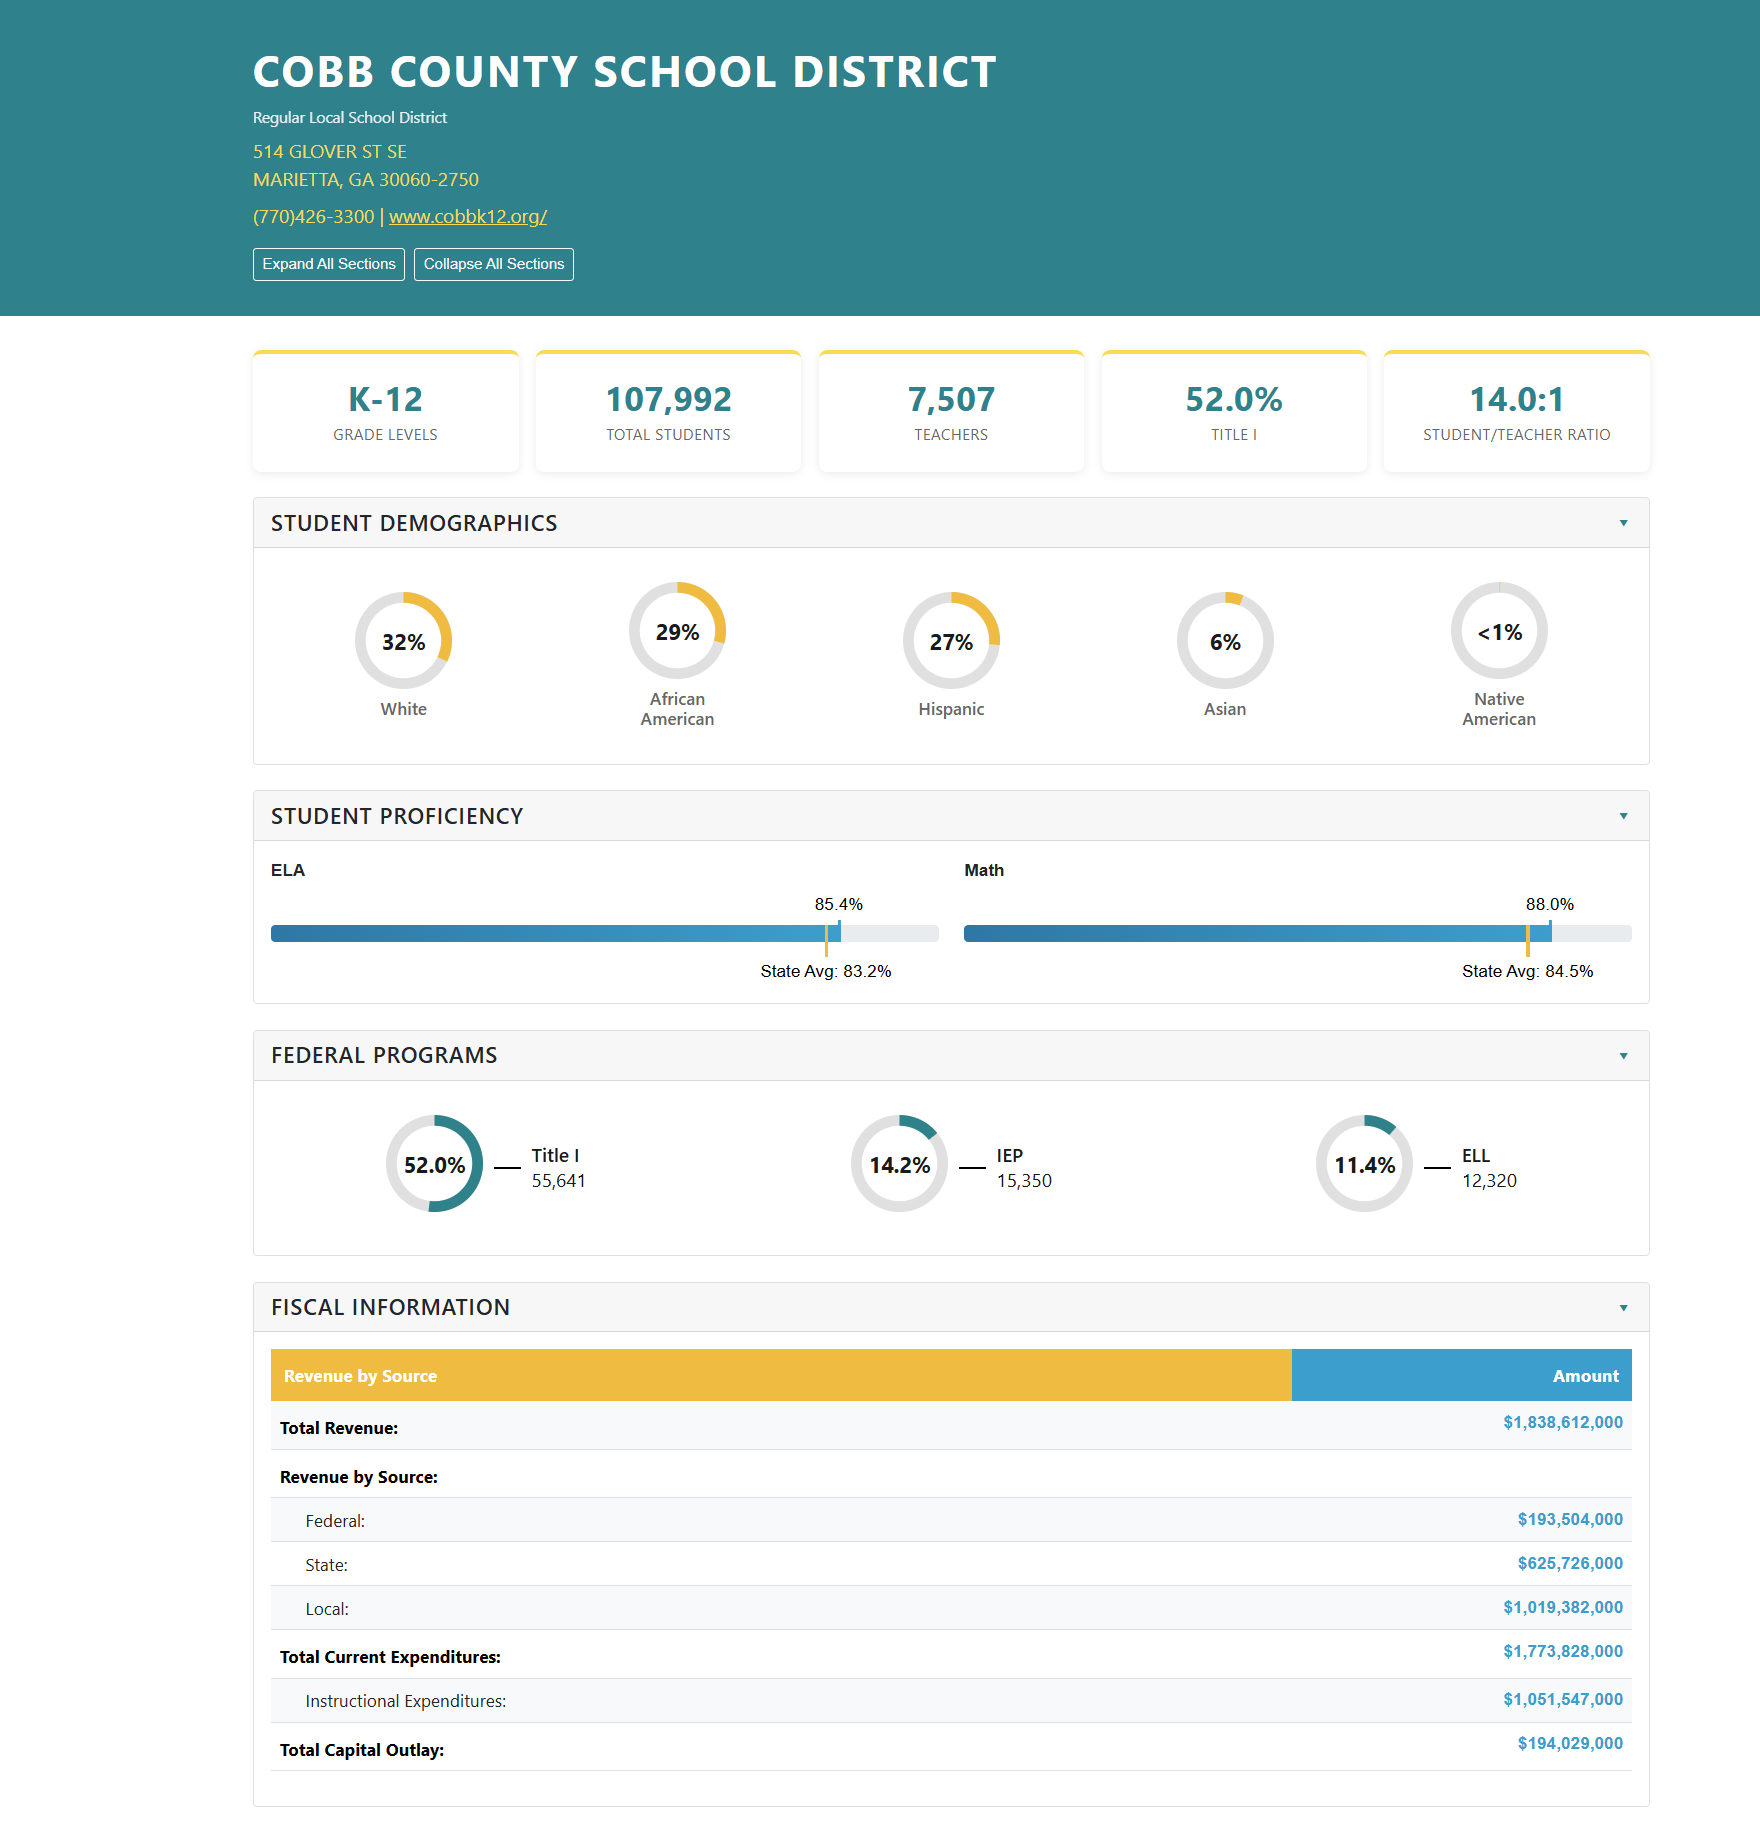1760x1829 pixels.
Task: Click the ELA State Avg: 83.2% label
Action: tap(826, 971)
